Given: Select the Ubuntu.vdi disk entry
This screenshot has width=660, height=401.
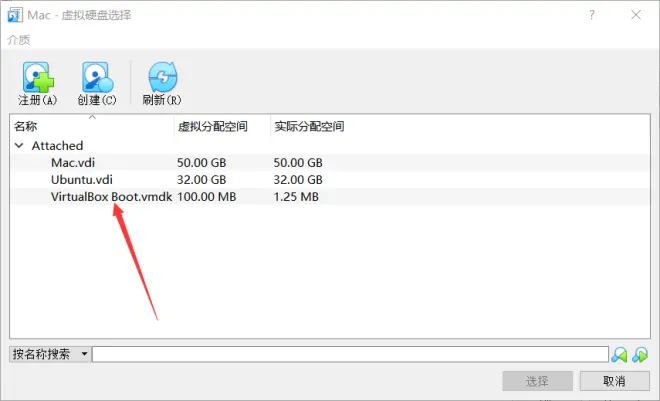Looking at the screenshot, I should [x=330, y=180].
